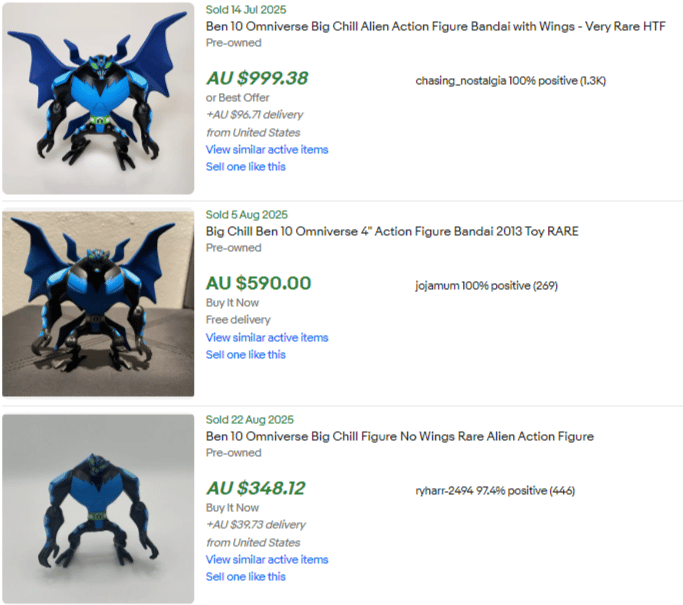This screenshot has height=605, width=683.
Task: Click the 'Sold 14 Jul 2025' label
Action: click(246, 10)
